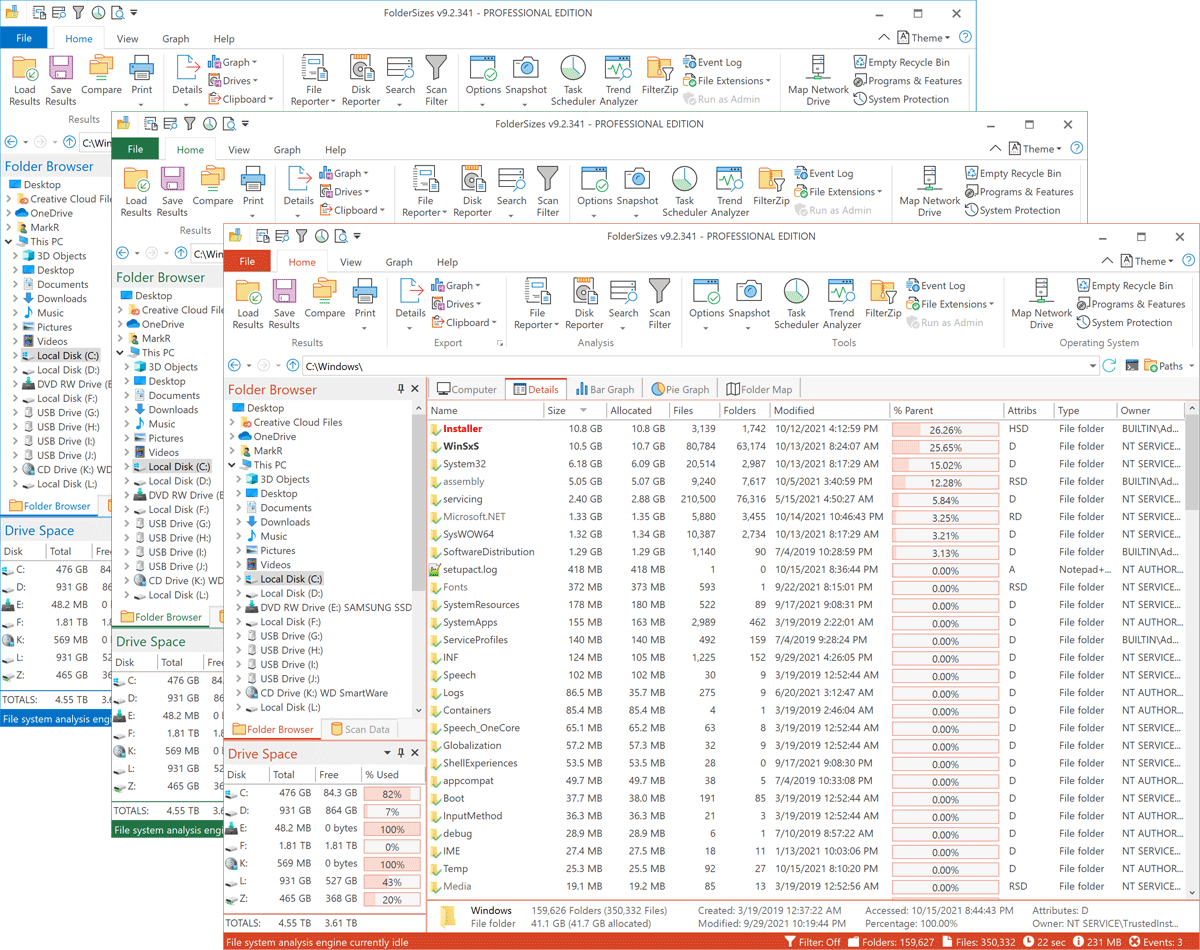The image size is (1200, 950).
Task: Open File menu in front window
Action: 247,261
